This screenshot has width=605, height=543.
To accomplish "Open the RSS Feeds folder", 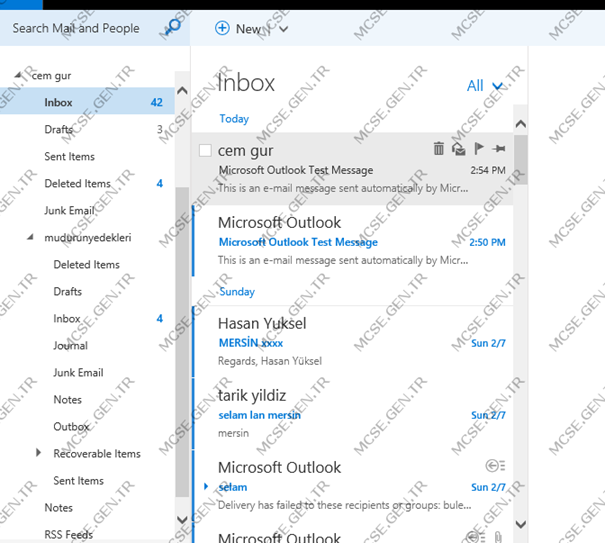I will [x=87, y=535].
